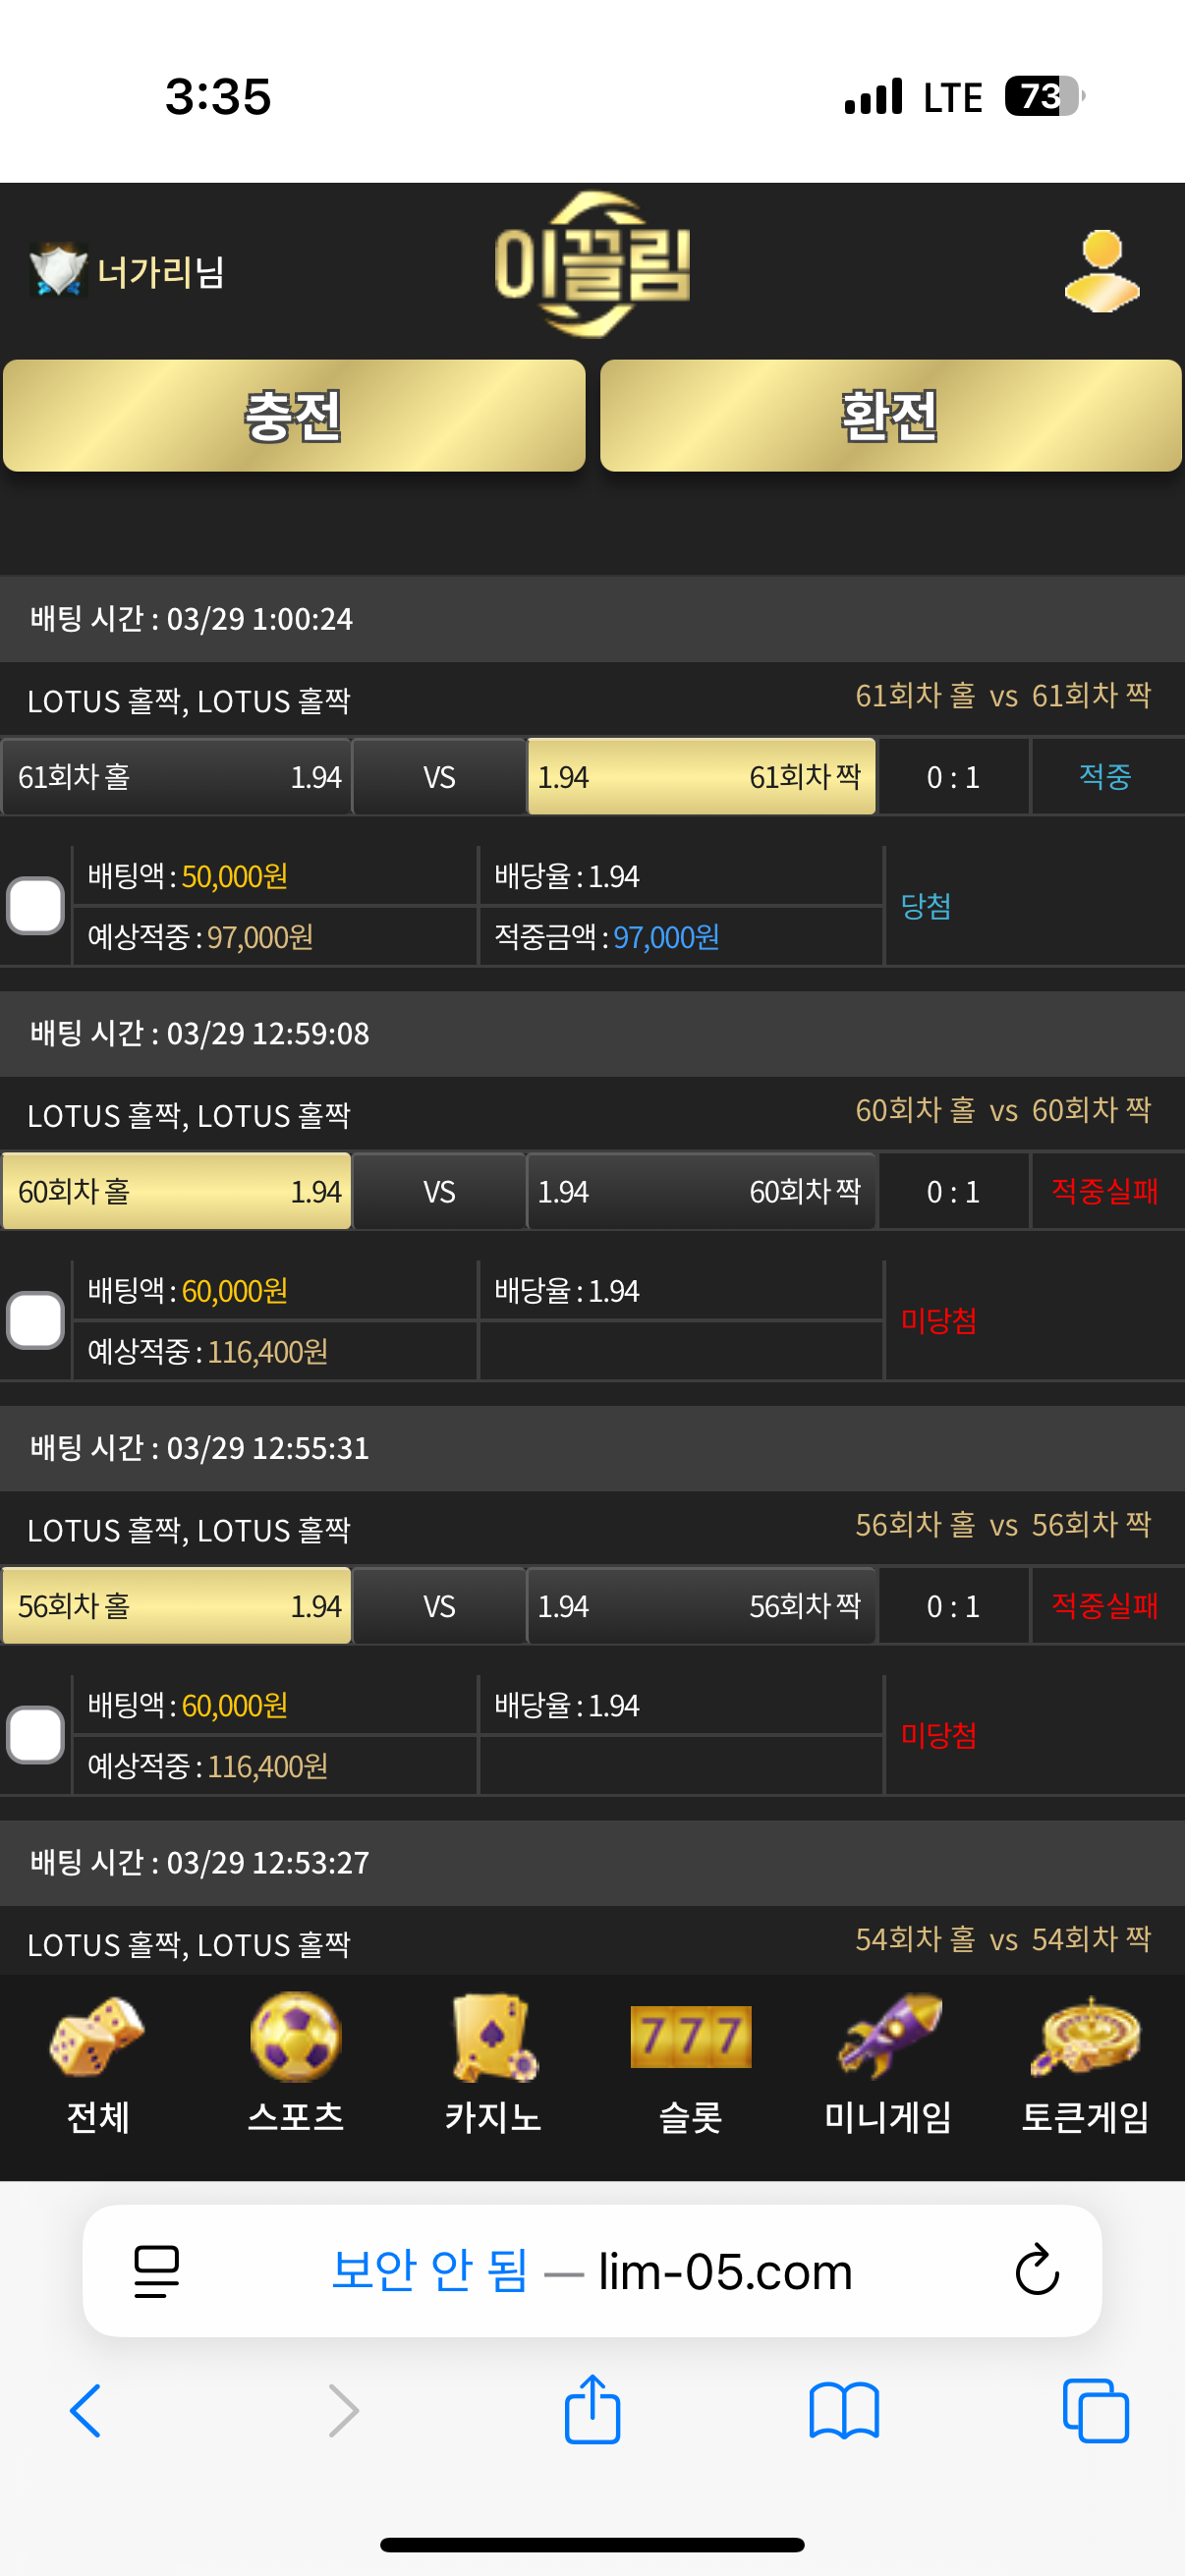
Task: Open the 토큰게임 roulette icon
Action: click(x=1085, y=2035)
